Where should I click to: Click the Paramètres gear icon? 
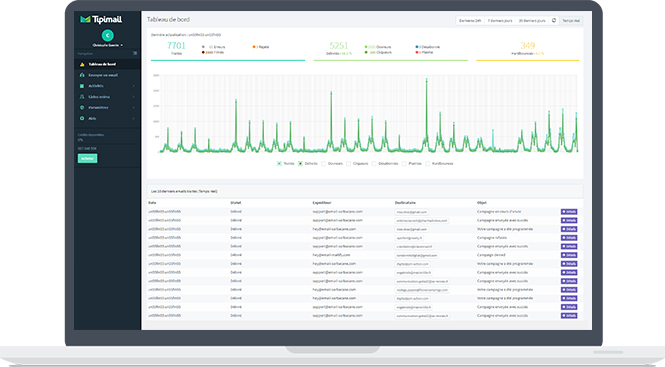click(82, 108)
